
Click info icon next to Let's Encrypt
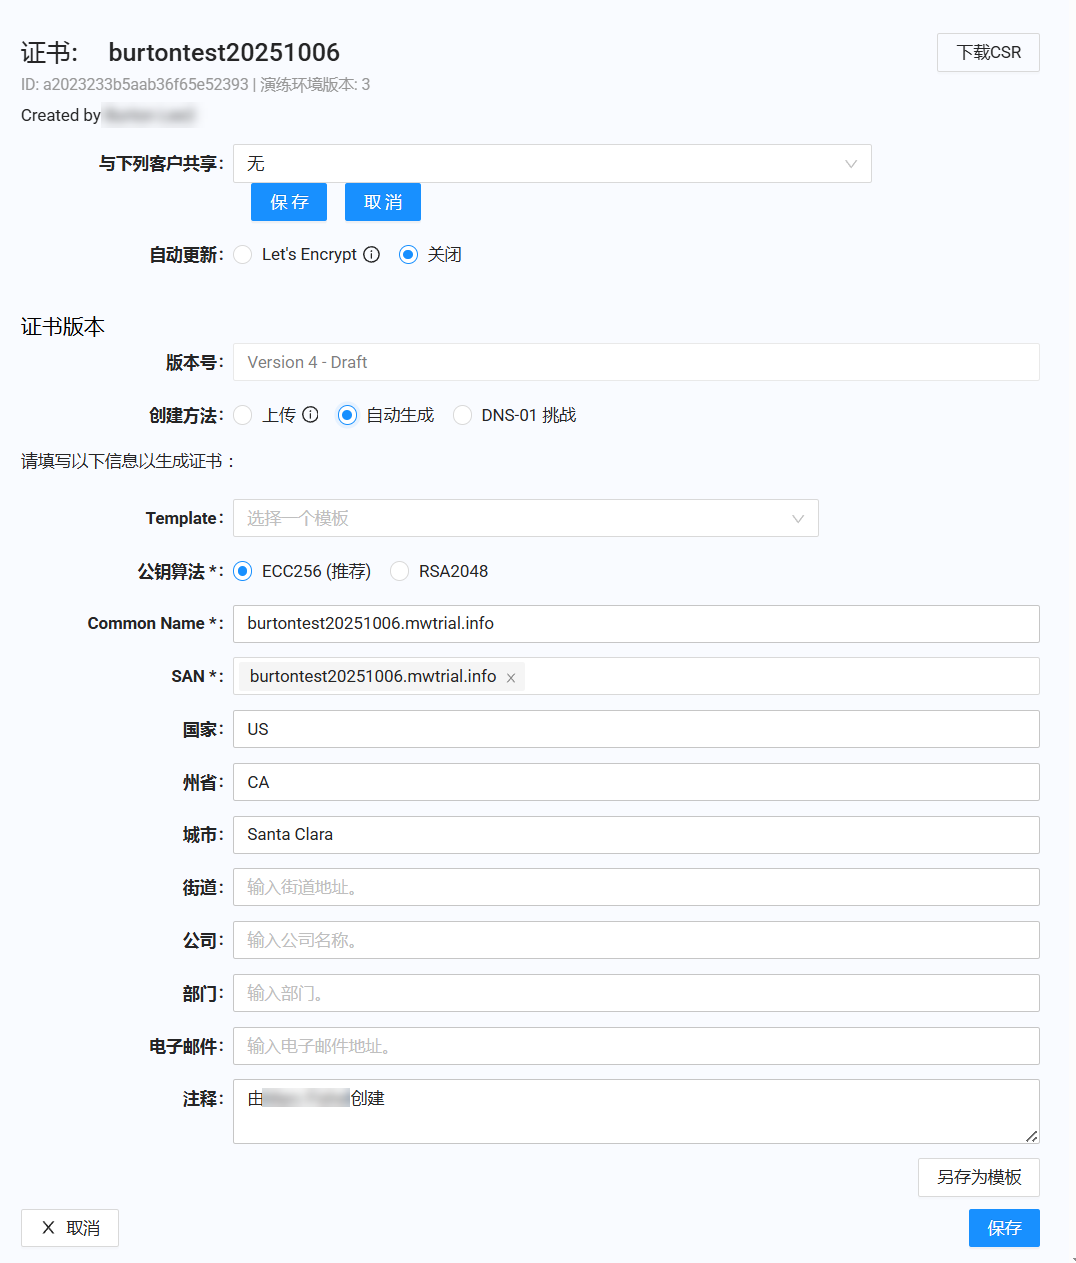pyautogui.click(x=371, y=255)
